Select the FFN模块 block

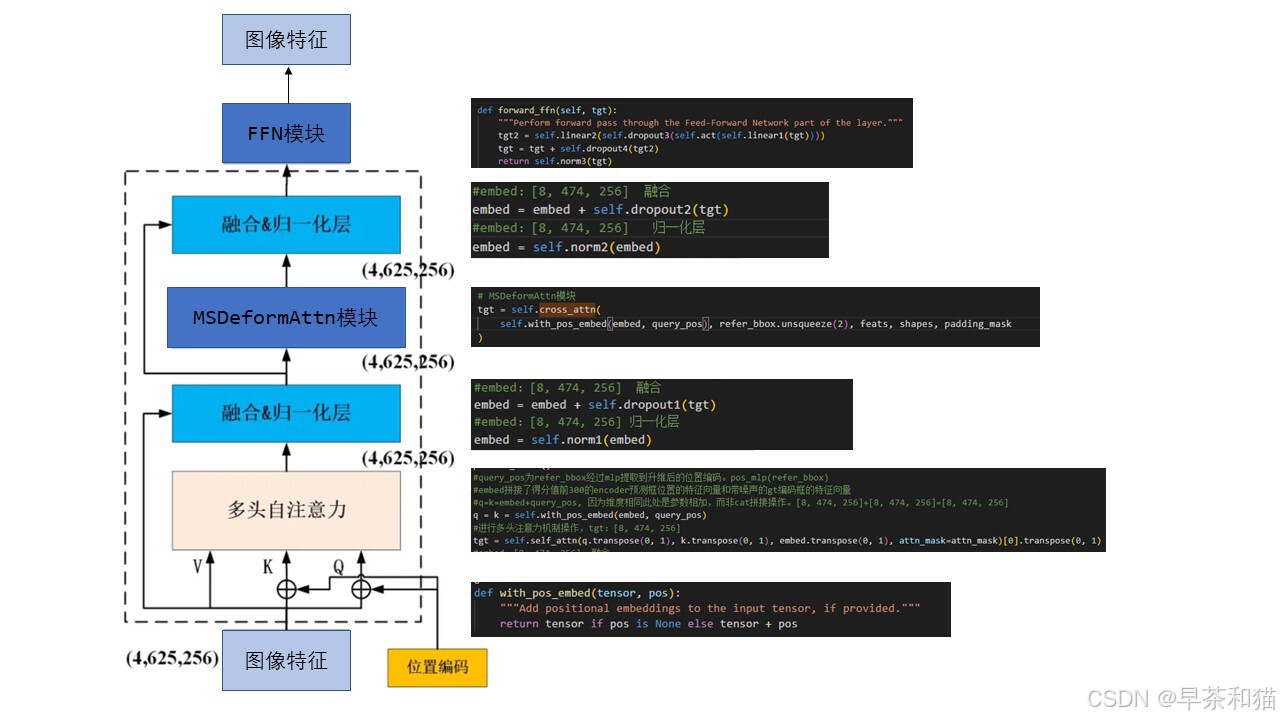click(286, 133)
